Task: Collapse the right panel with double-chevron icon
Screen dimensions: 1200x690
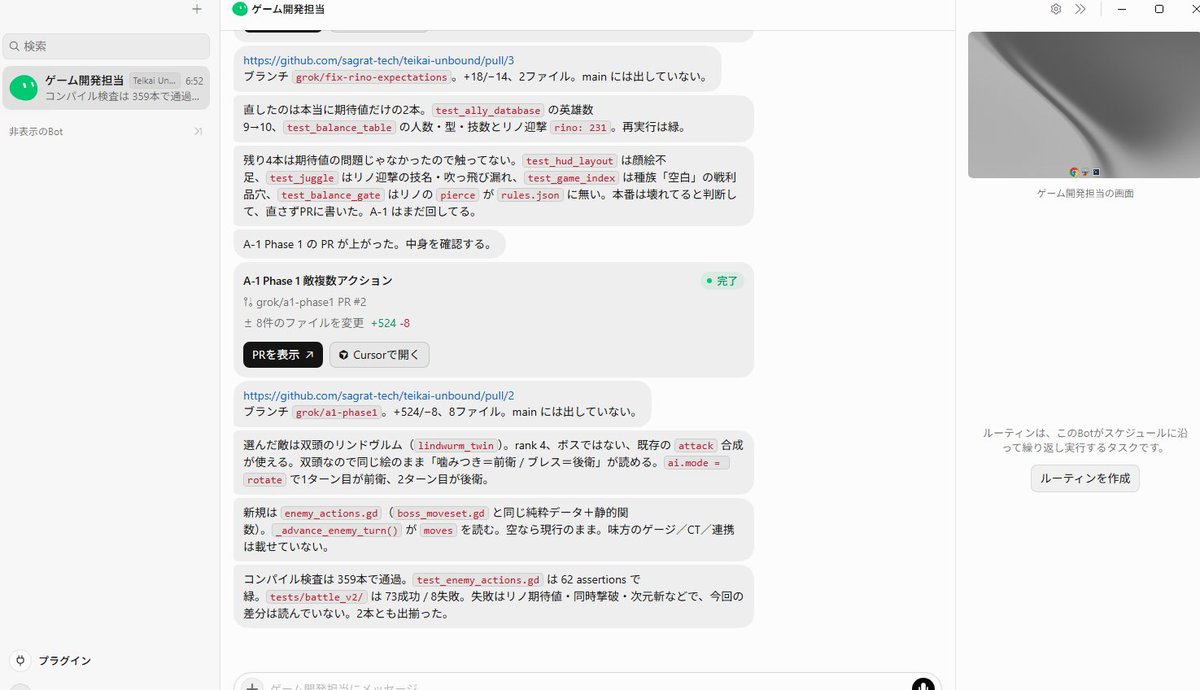Action: pos(1080,9)
